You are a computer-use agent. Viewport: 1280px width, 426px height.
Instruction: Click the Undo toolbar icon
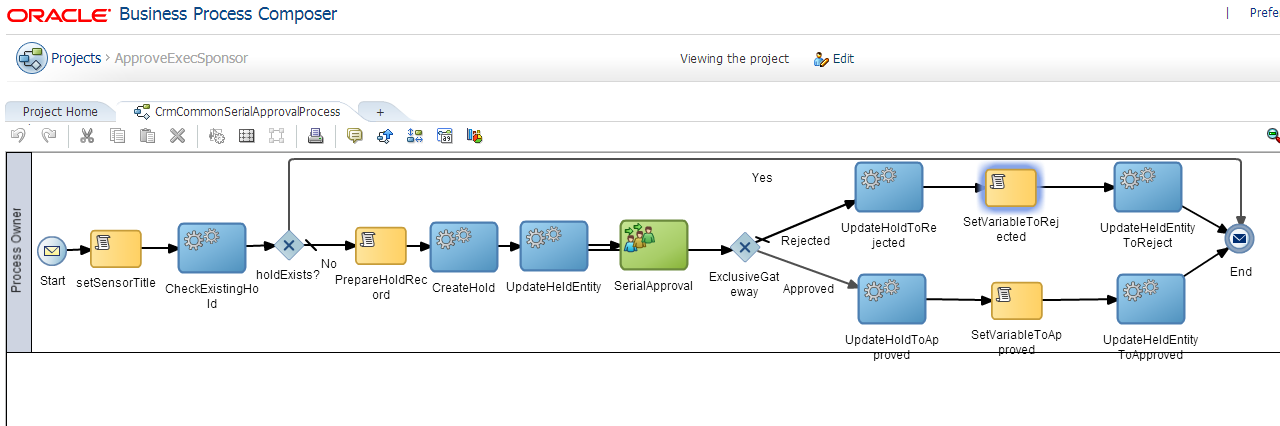(x=18, y=136)
